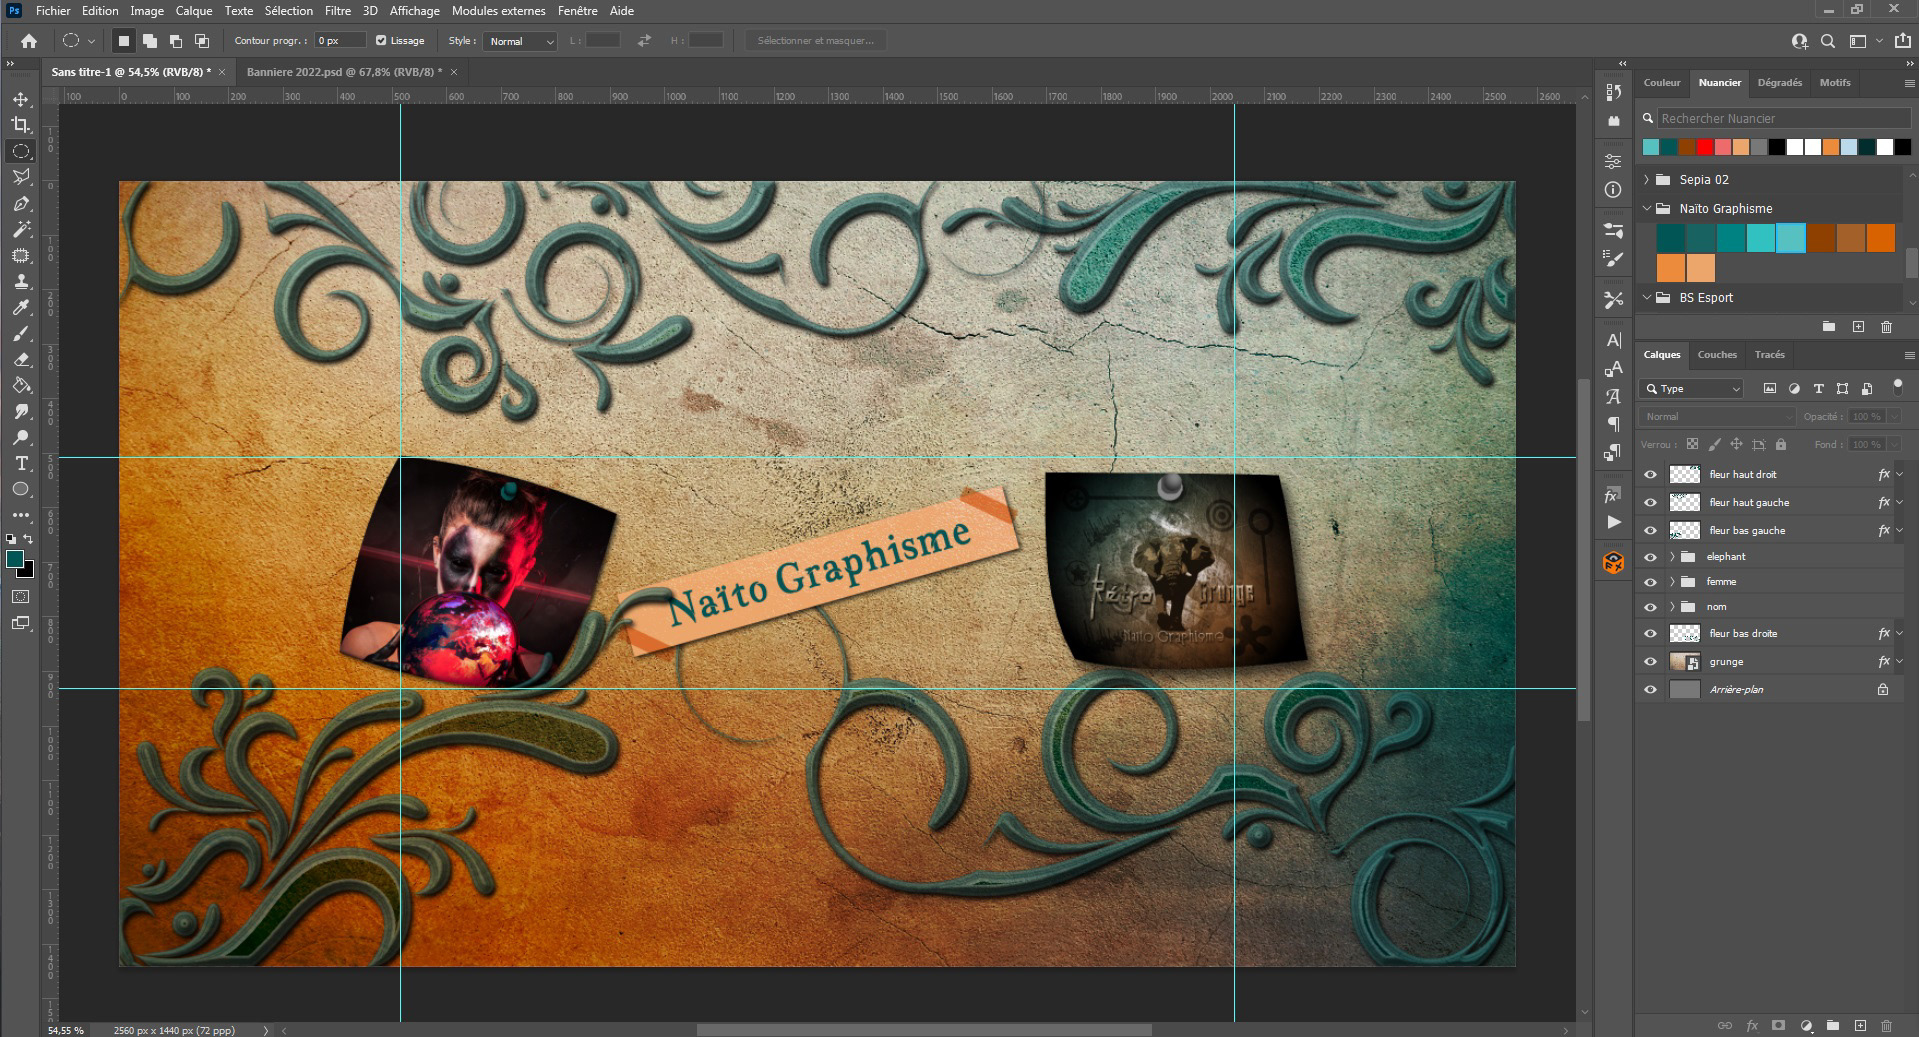
Task: Open the Motifs tab
Action: click(1835, 83)
